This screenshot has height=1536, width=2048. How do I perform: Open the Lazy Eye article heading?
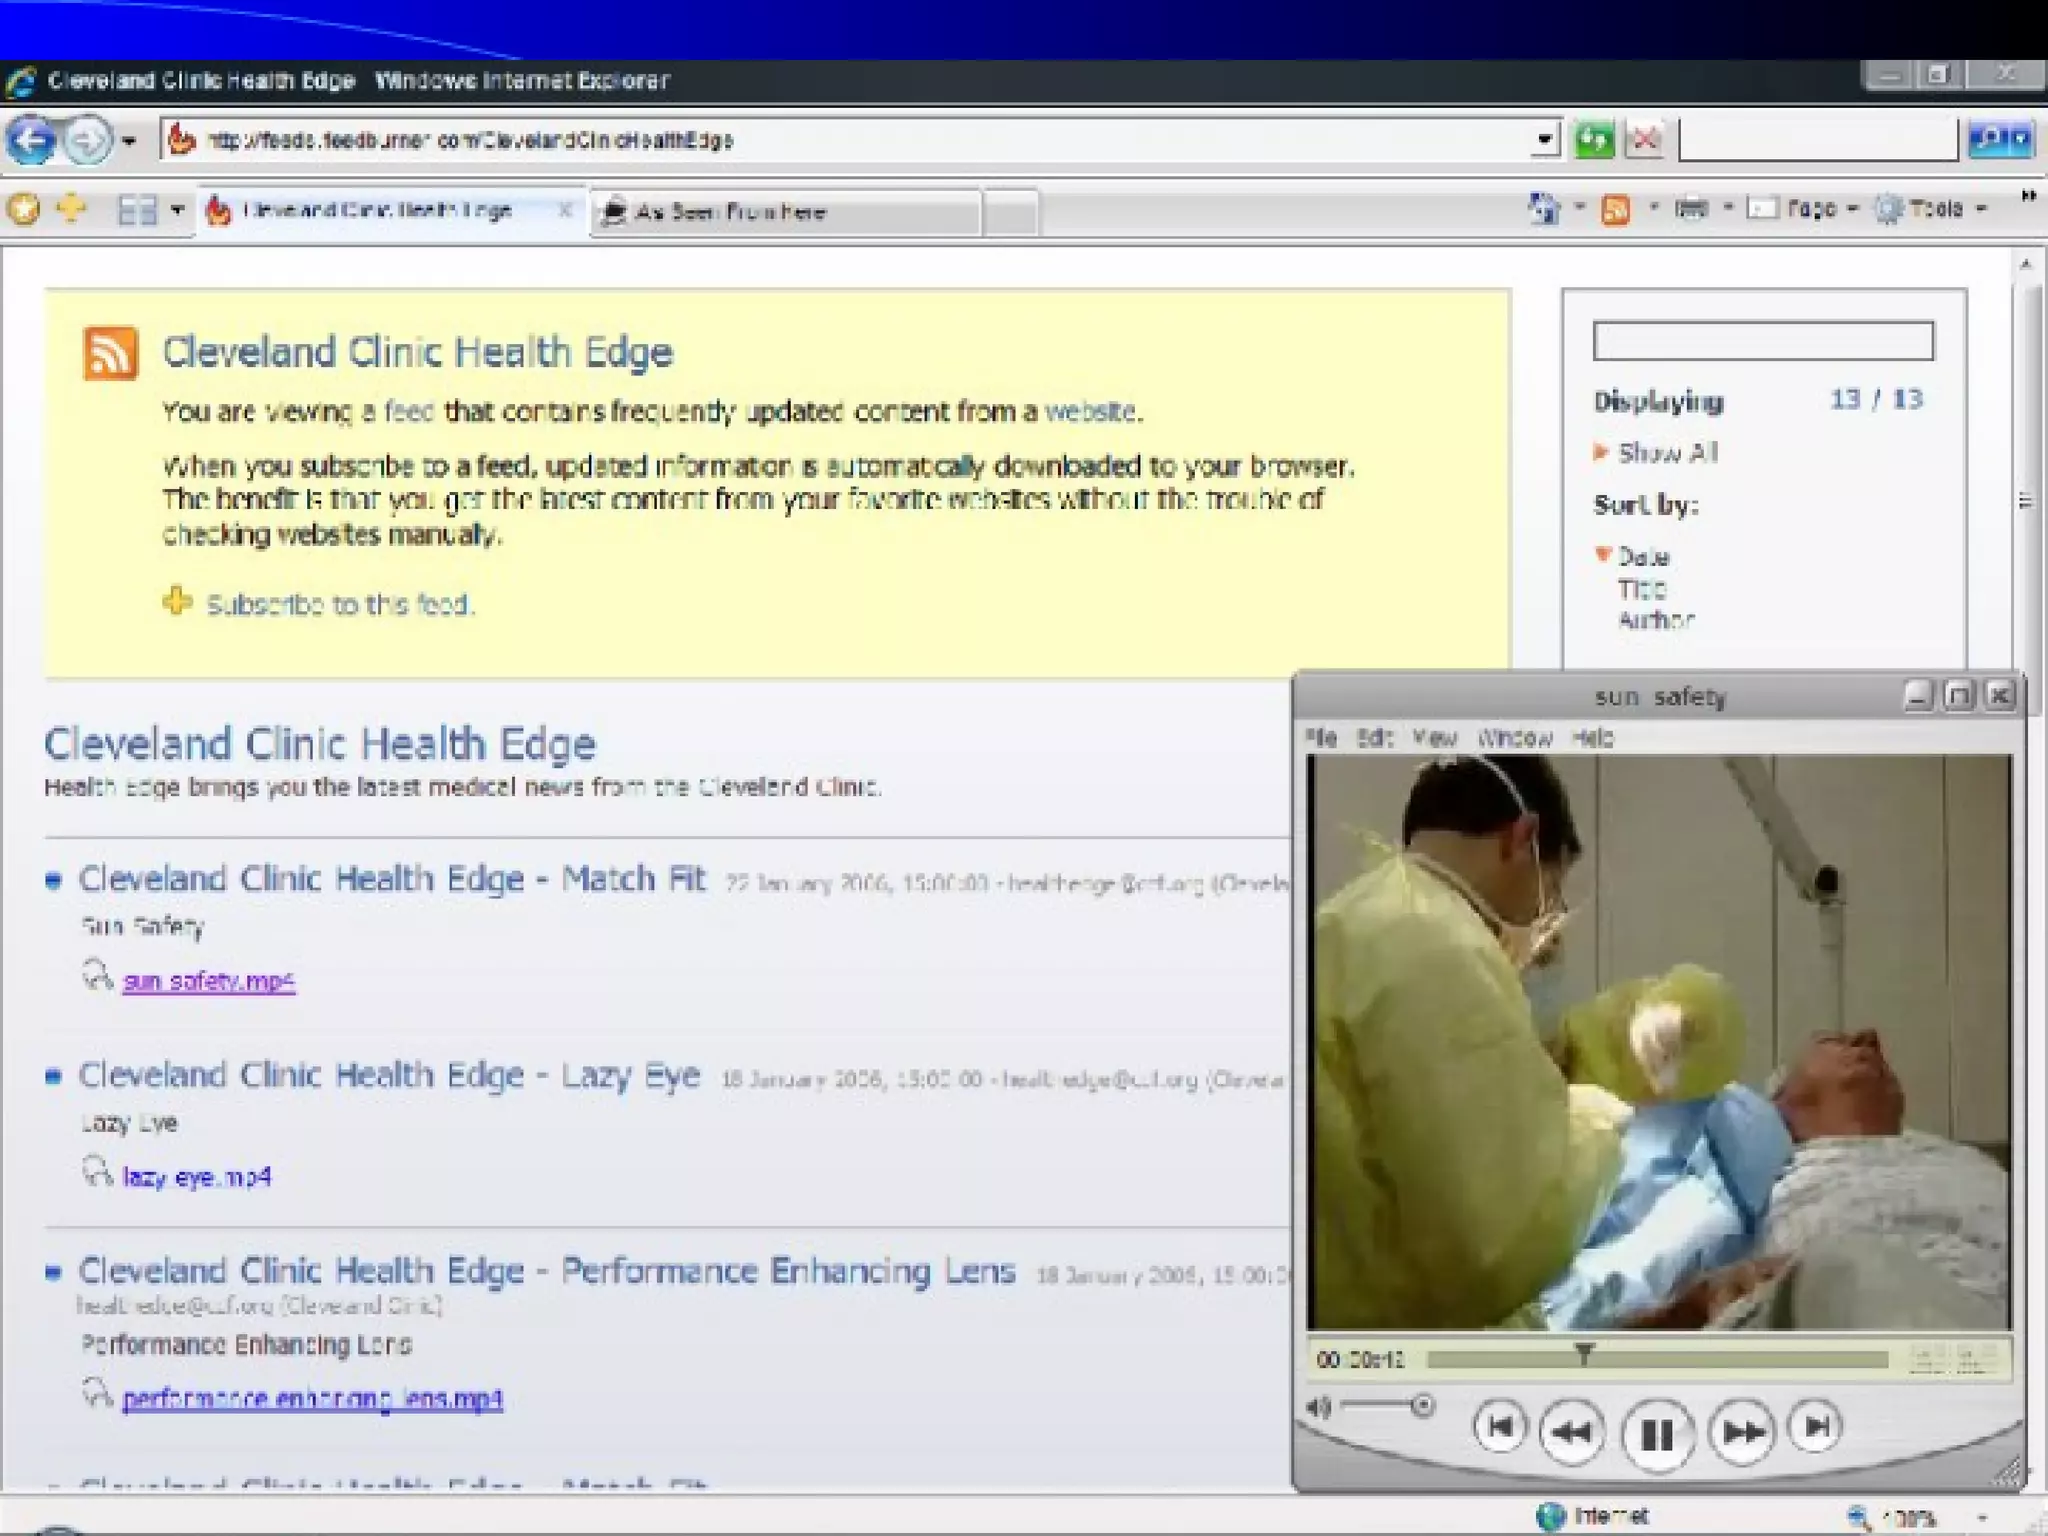point(389,1075)
